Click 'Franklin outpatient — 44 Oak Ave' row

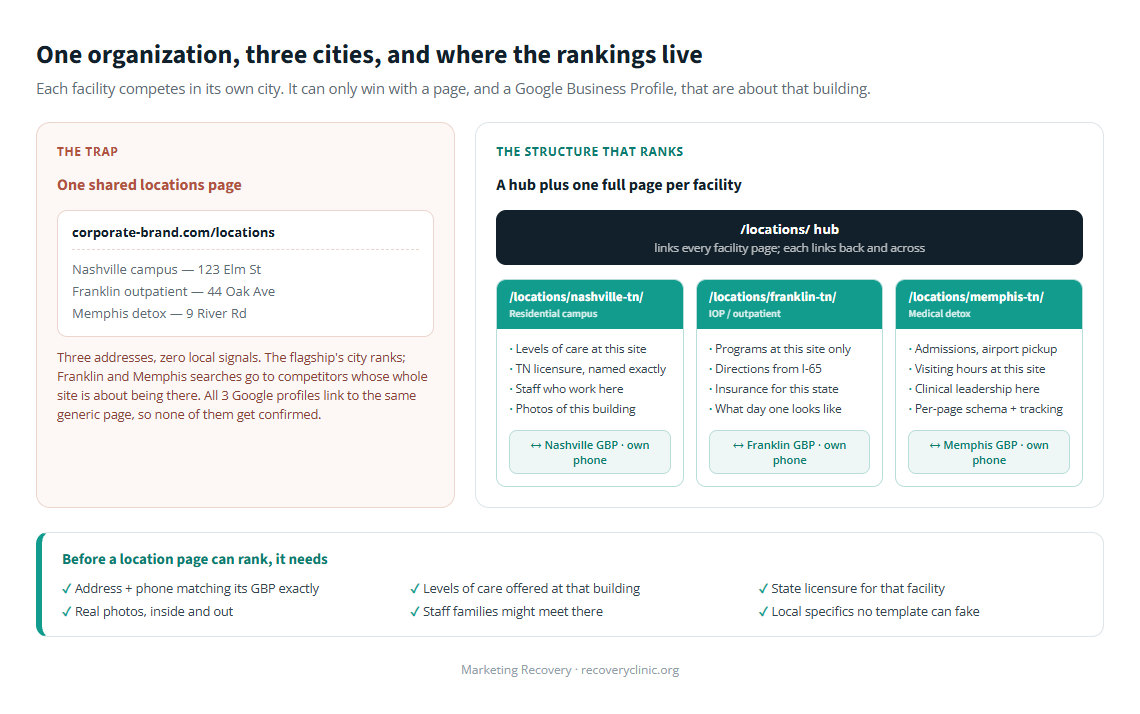click(173, 291)
